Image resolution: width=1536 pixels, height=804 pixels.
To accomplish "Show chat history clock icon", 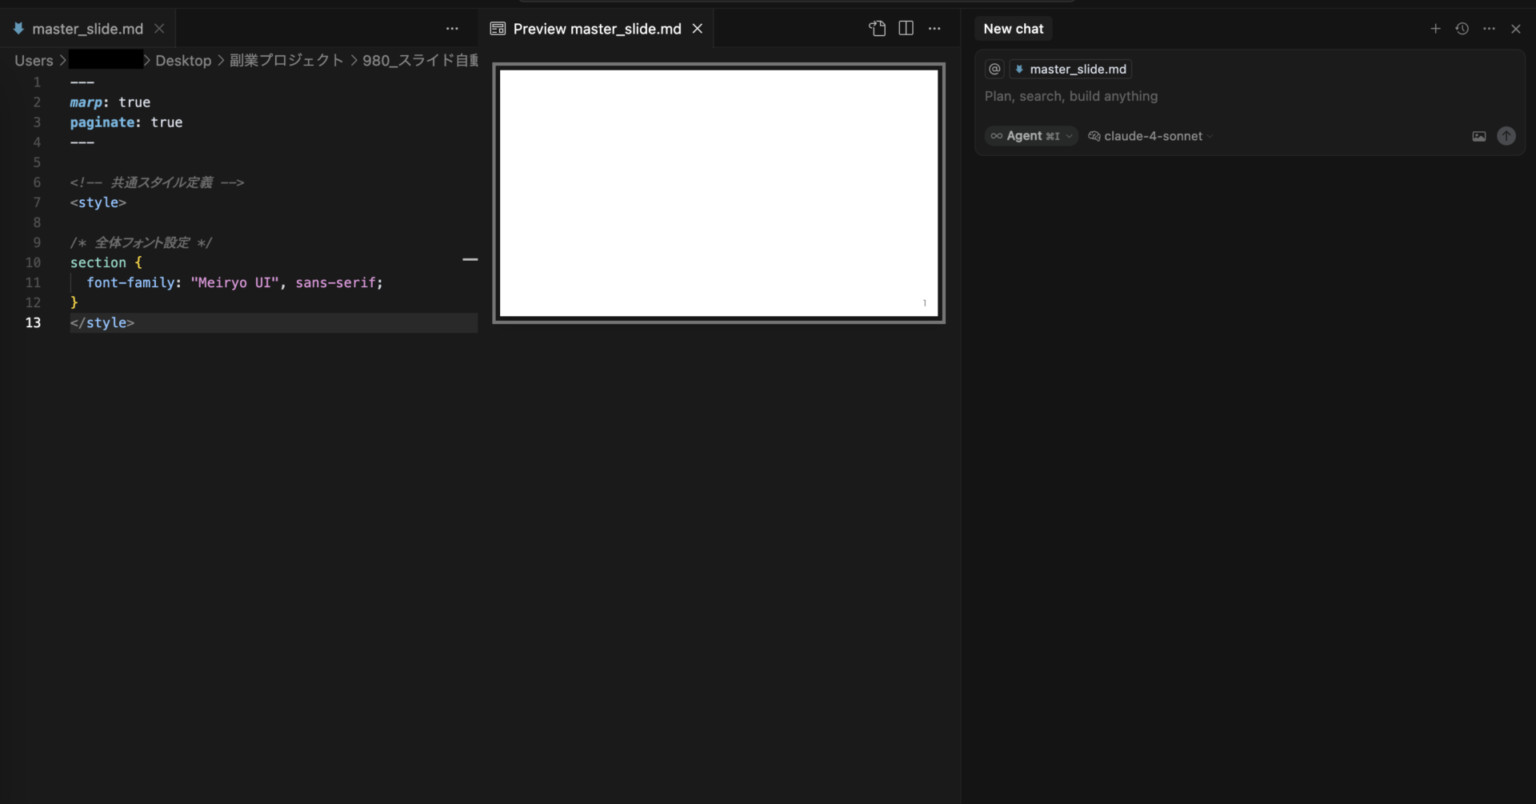I will [1462, 29].
